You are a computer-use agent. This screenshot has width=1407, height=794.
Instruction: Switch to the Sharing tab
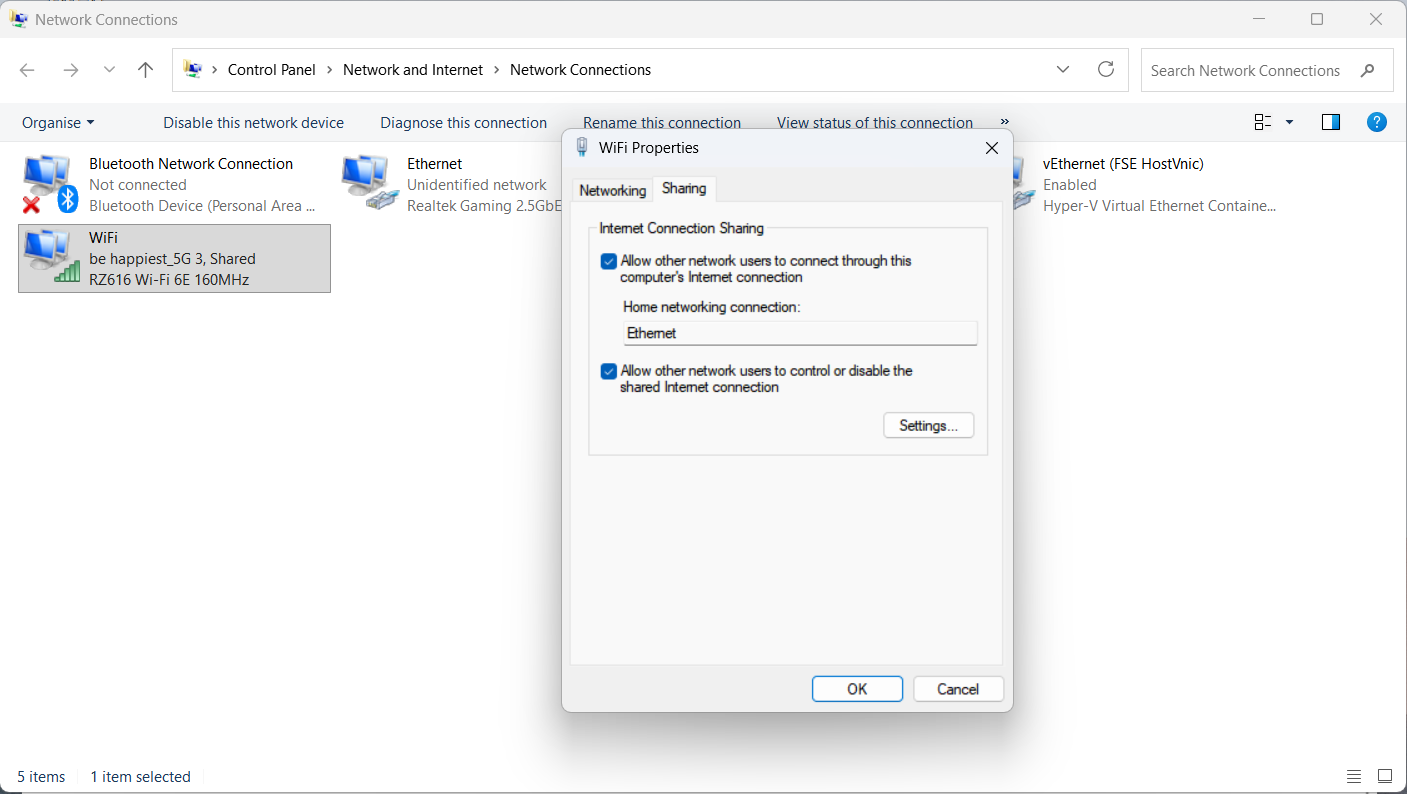(684, 188)
